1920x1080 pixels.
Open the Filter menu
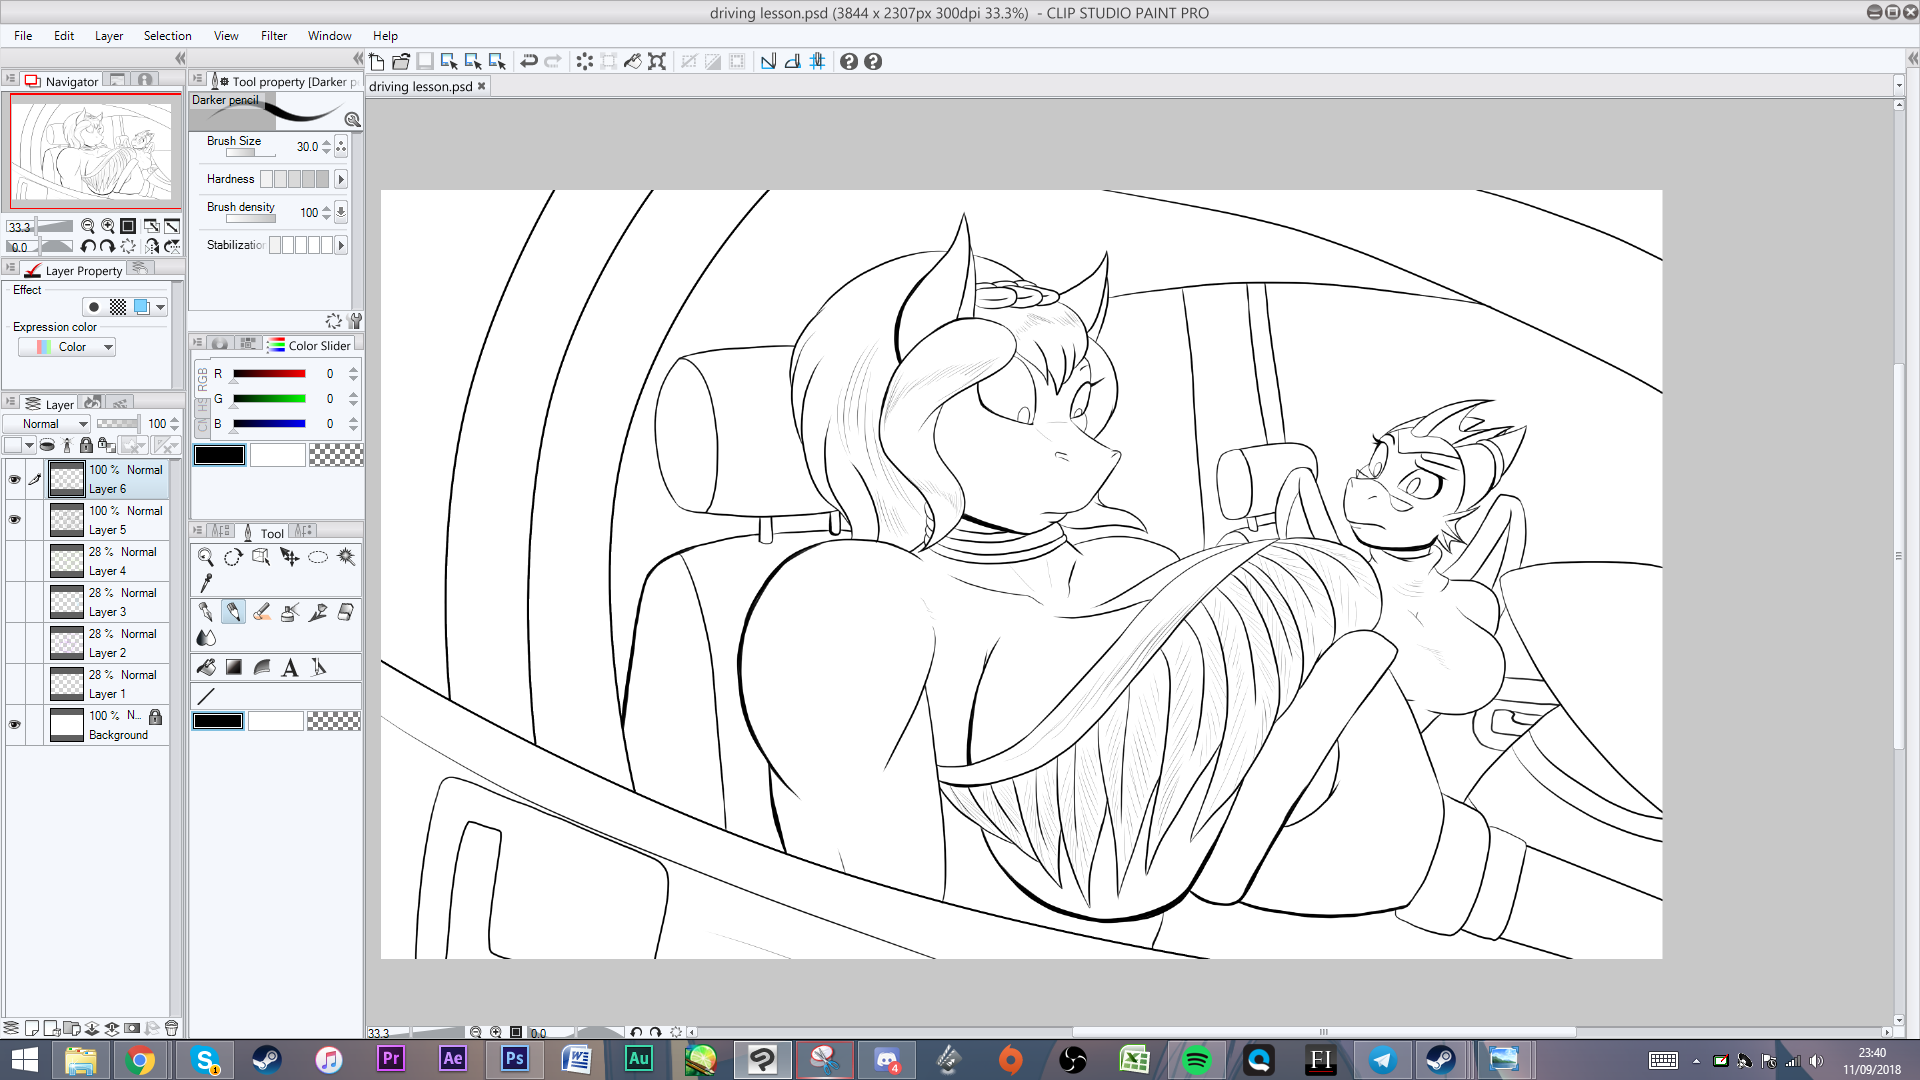coord(273,36)
